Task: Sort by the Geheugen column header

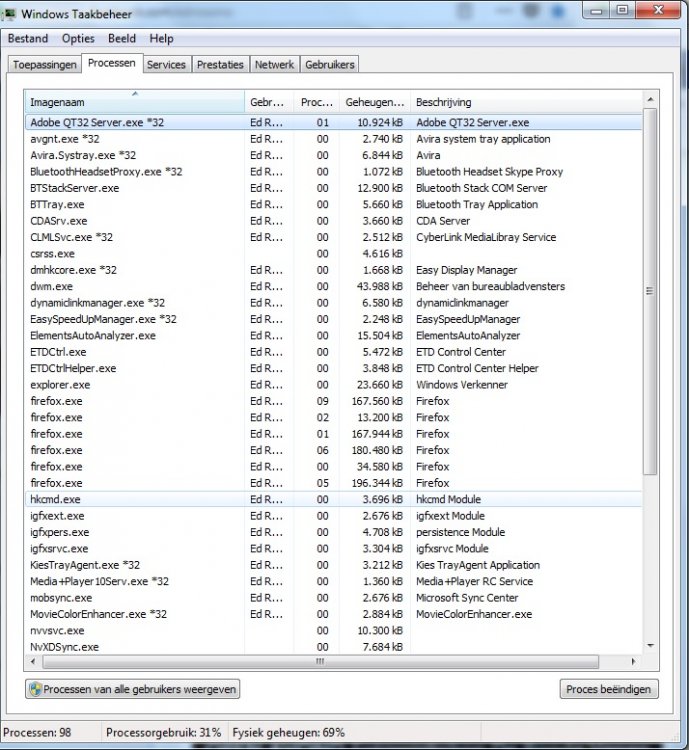Action: 374,103
